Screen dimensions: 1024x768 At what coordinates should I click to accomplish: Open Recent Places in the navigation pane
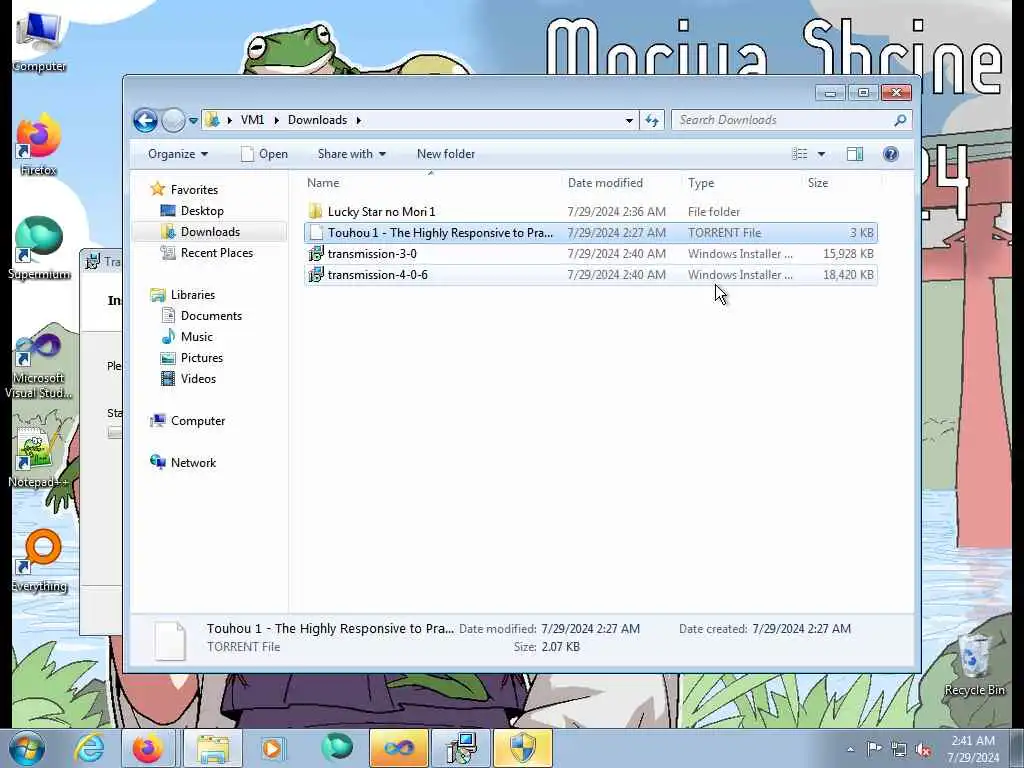coord(216,253)
